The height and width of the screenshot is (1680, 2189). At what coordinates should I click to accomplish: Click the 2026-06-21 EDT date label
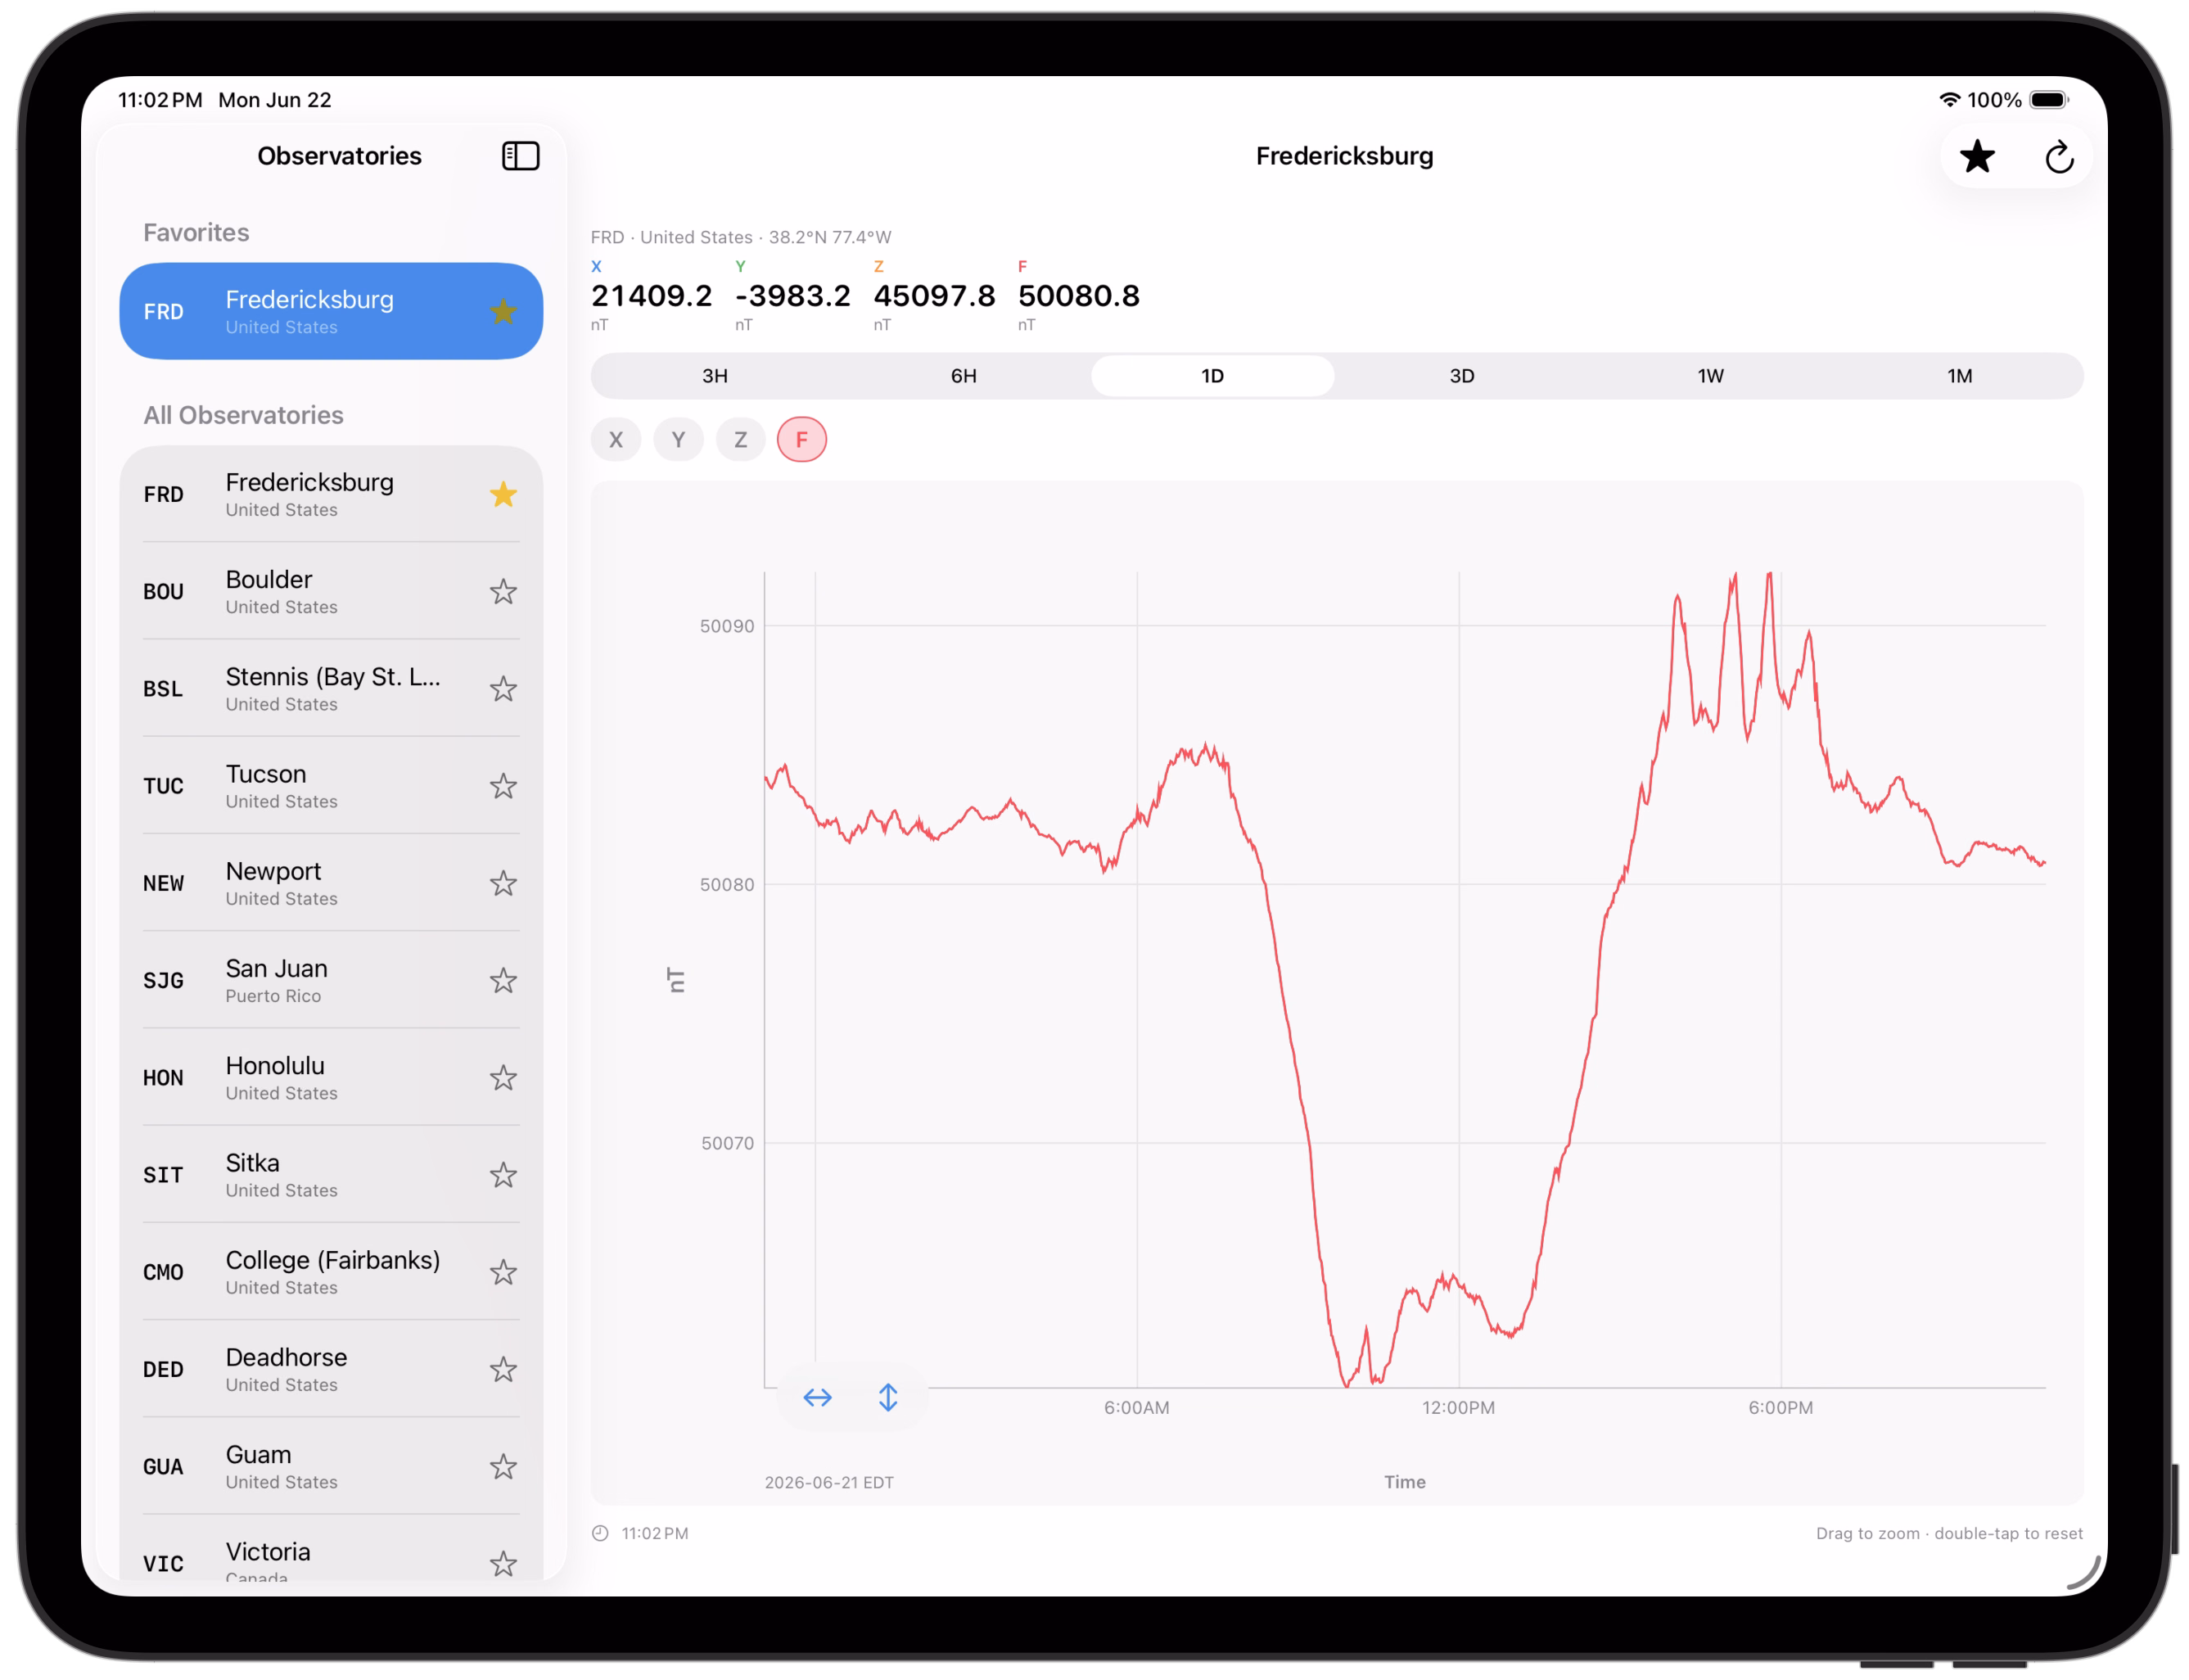(829, 1482)
